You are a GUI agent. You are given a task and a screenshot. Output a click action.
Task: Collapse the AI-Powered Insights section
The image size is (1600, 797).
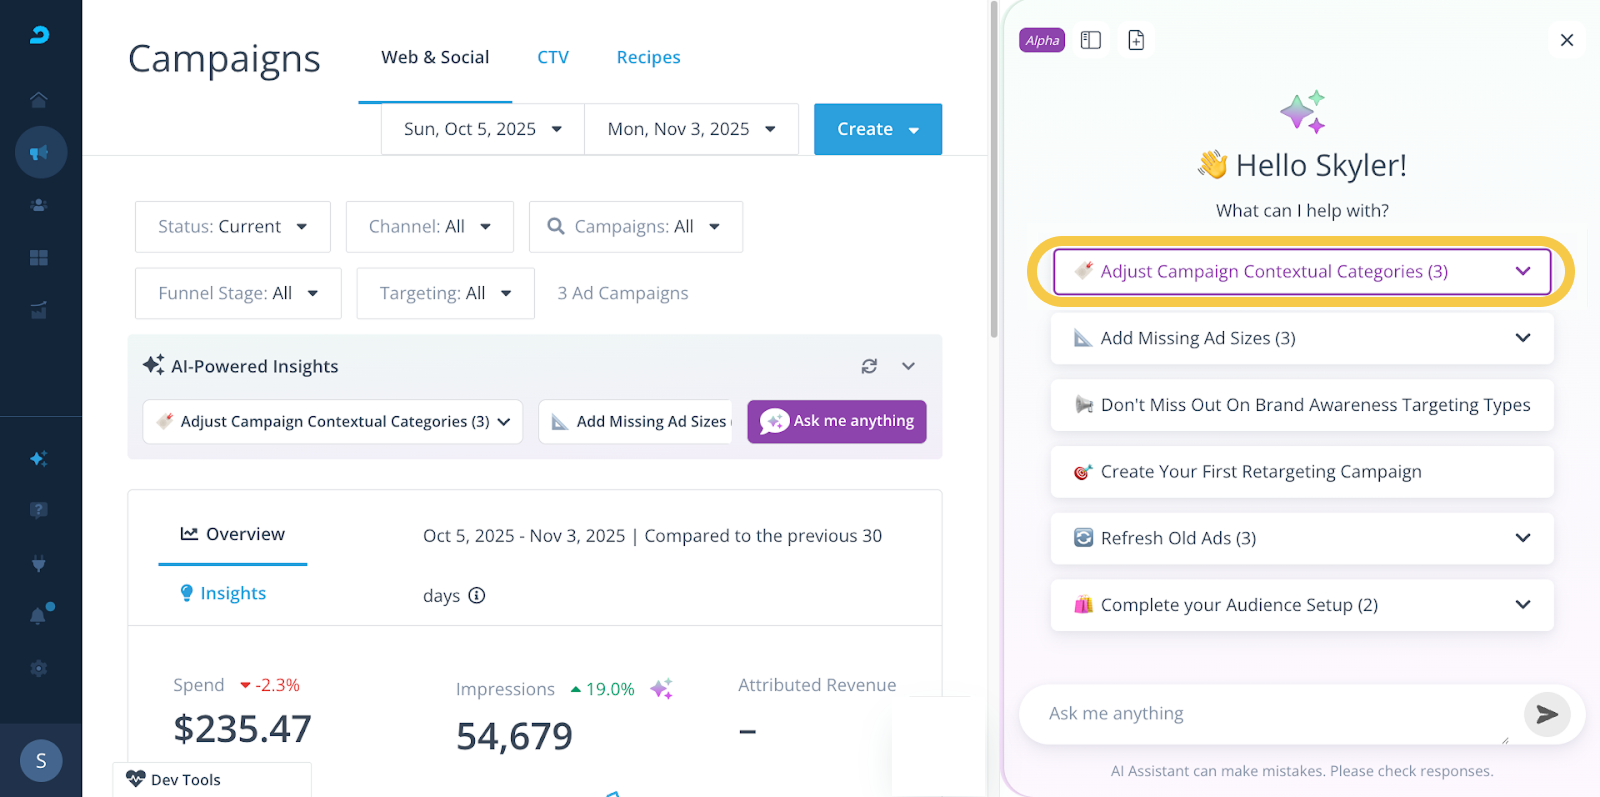click(908, 366)
